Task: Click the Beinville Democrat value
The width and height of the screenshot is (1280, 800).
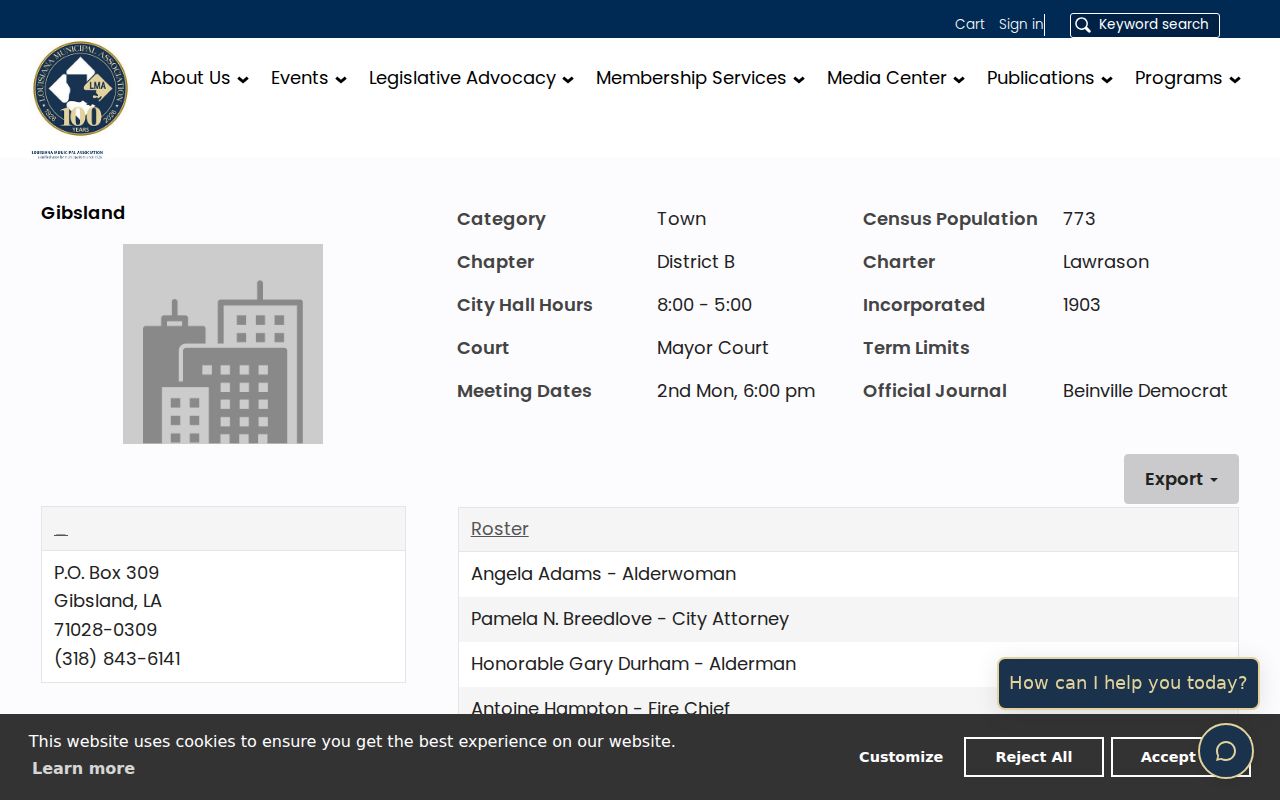Action: pyautogui.click(x=1145, y=391)
